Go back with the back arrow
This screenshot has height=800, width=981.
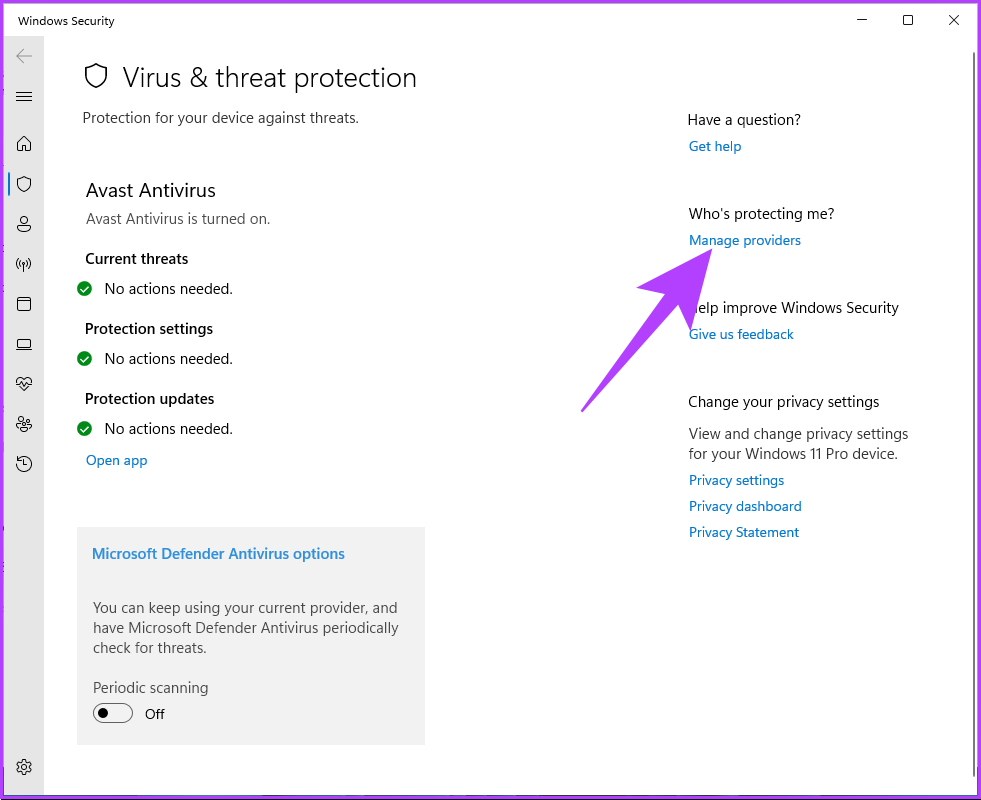pos(24,56)
